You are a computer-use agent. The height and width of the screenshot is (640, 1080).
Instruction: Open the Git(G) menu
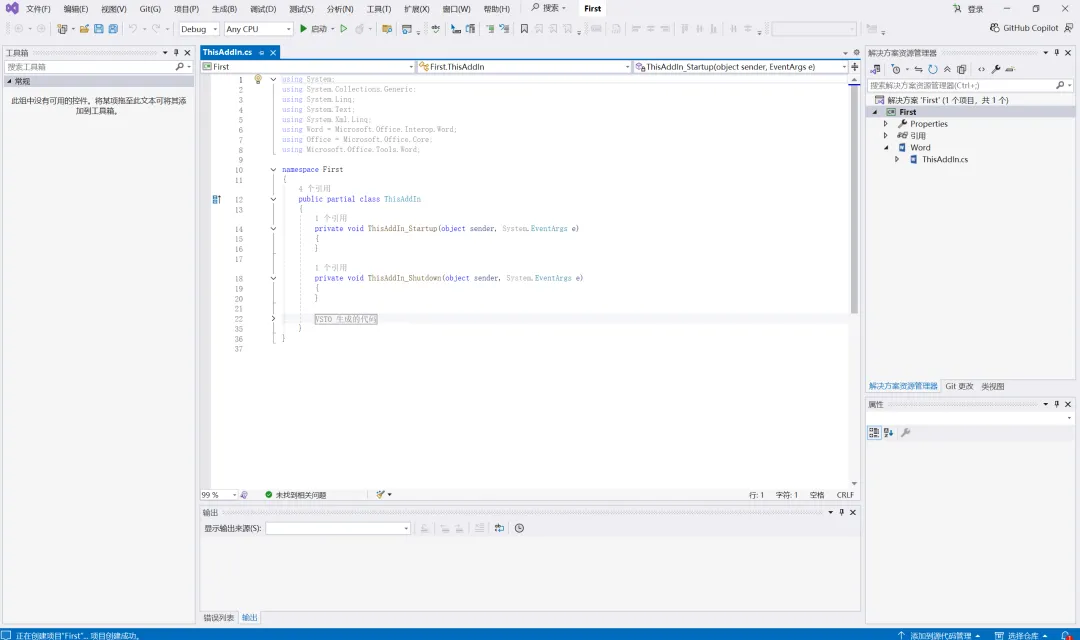pyautogui.click(x=150, y=9)
